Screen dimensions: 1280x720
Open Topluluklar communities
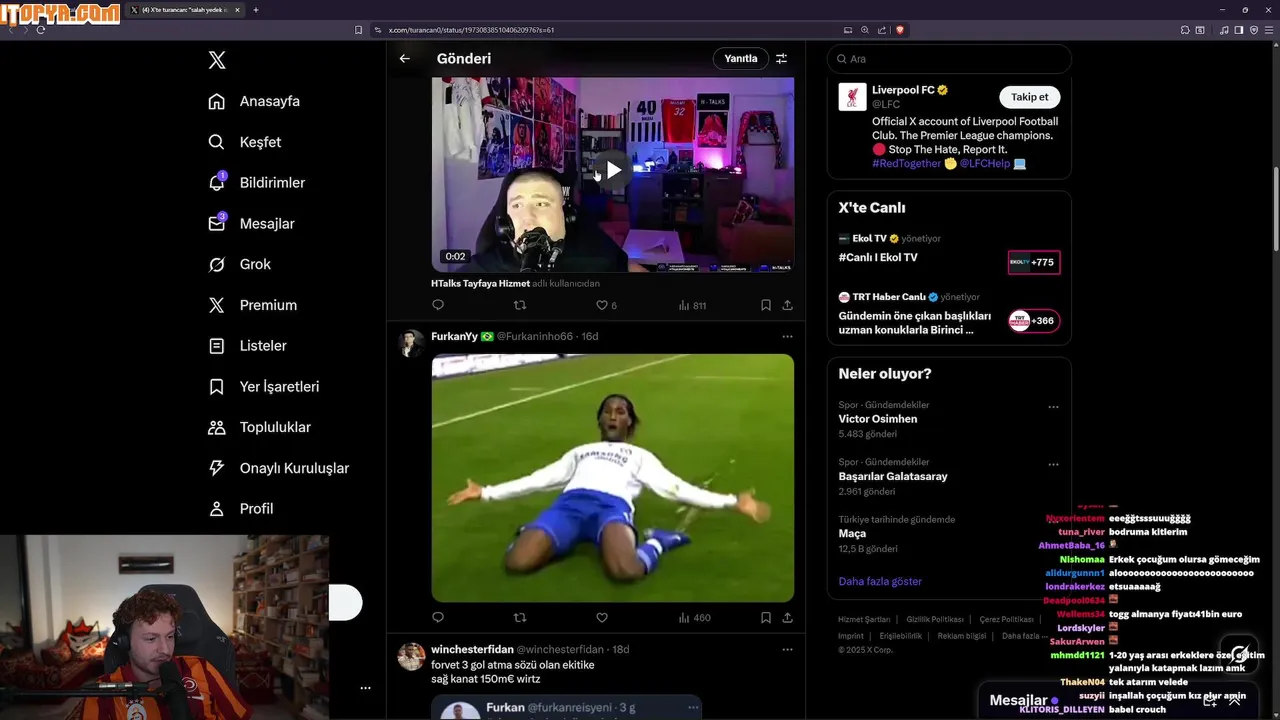(x=259, y=427)
